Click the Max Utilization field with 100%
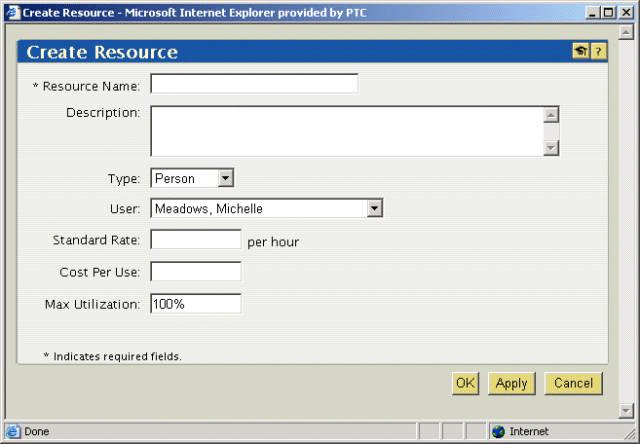The height and width of the screenshot is (444, 640). 196,304
